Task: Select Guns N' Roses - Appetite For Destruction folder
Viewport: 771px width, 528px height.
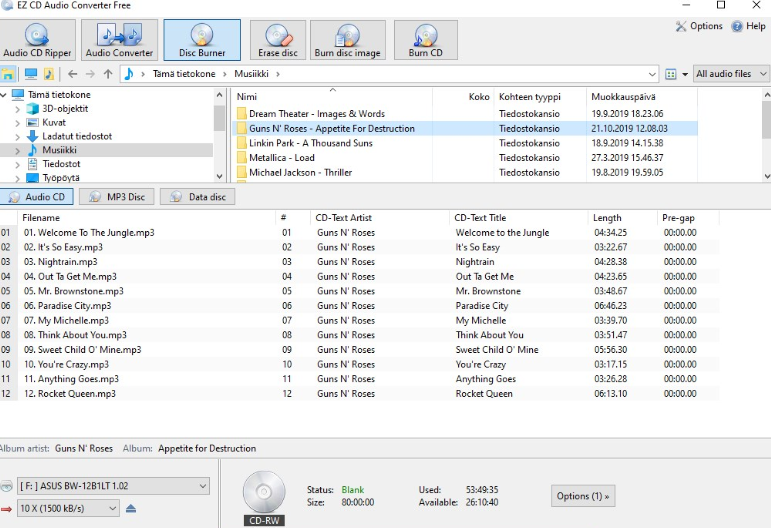Action: click(331, 128)
